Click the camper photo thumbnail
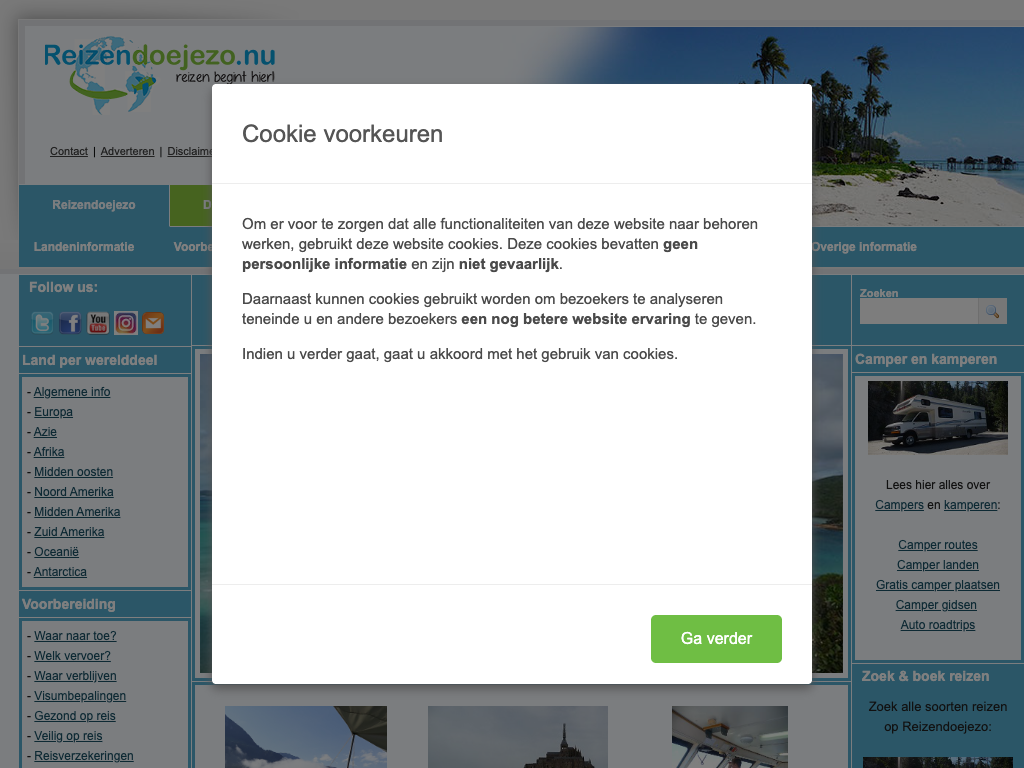1024x768 pixels. pyautogui.click(x=938, y=418)
